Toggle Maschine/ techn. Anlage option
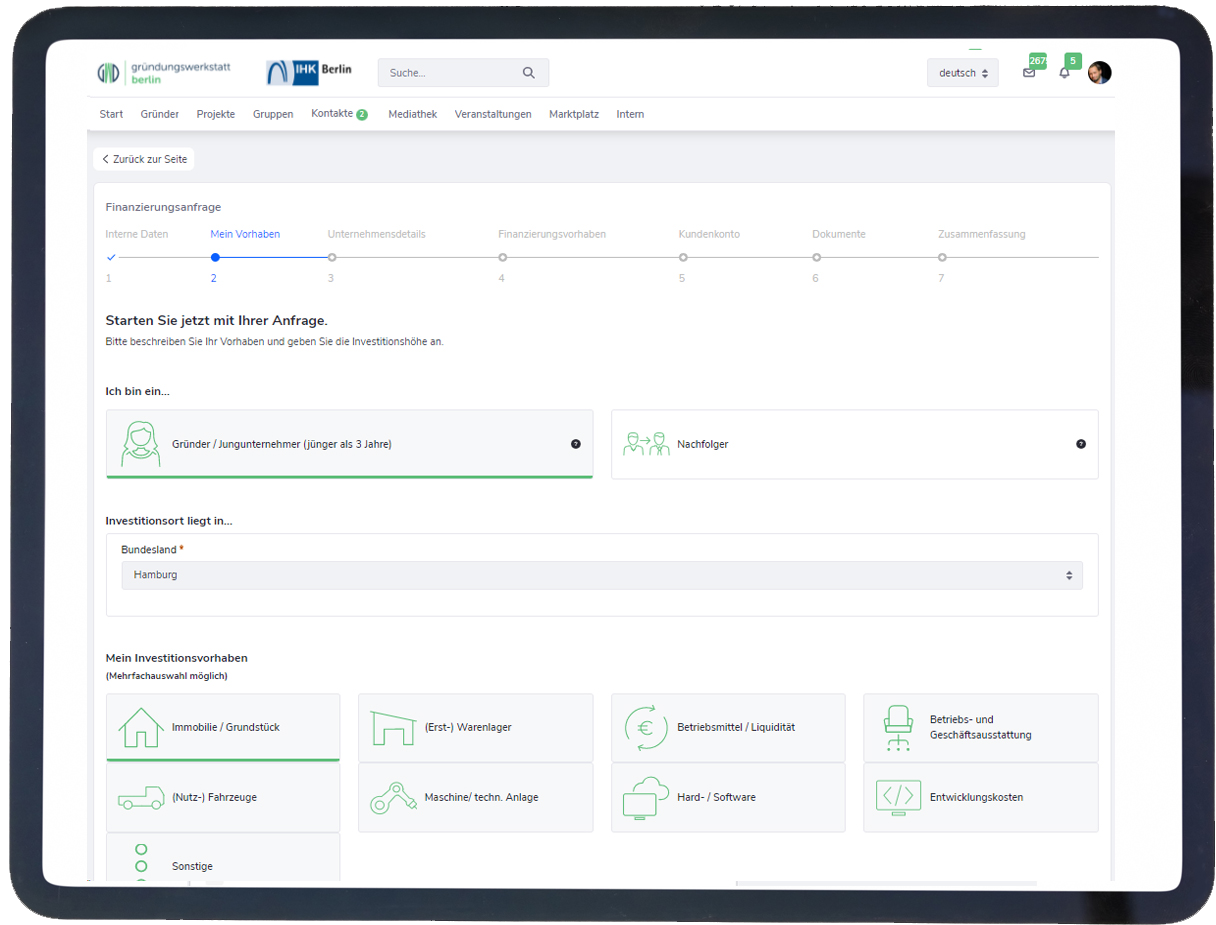 (x=475, y=798)
